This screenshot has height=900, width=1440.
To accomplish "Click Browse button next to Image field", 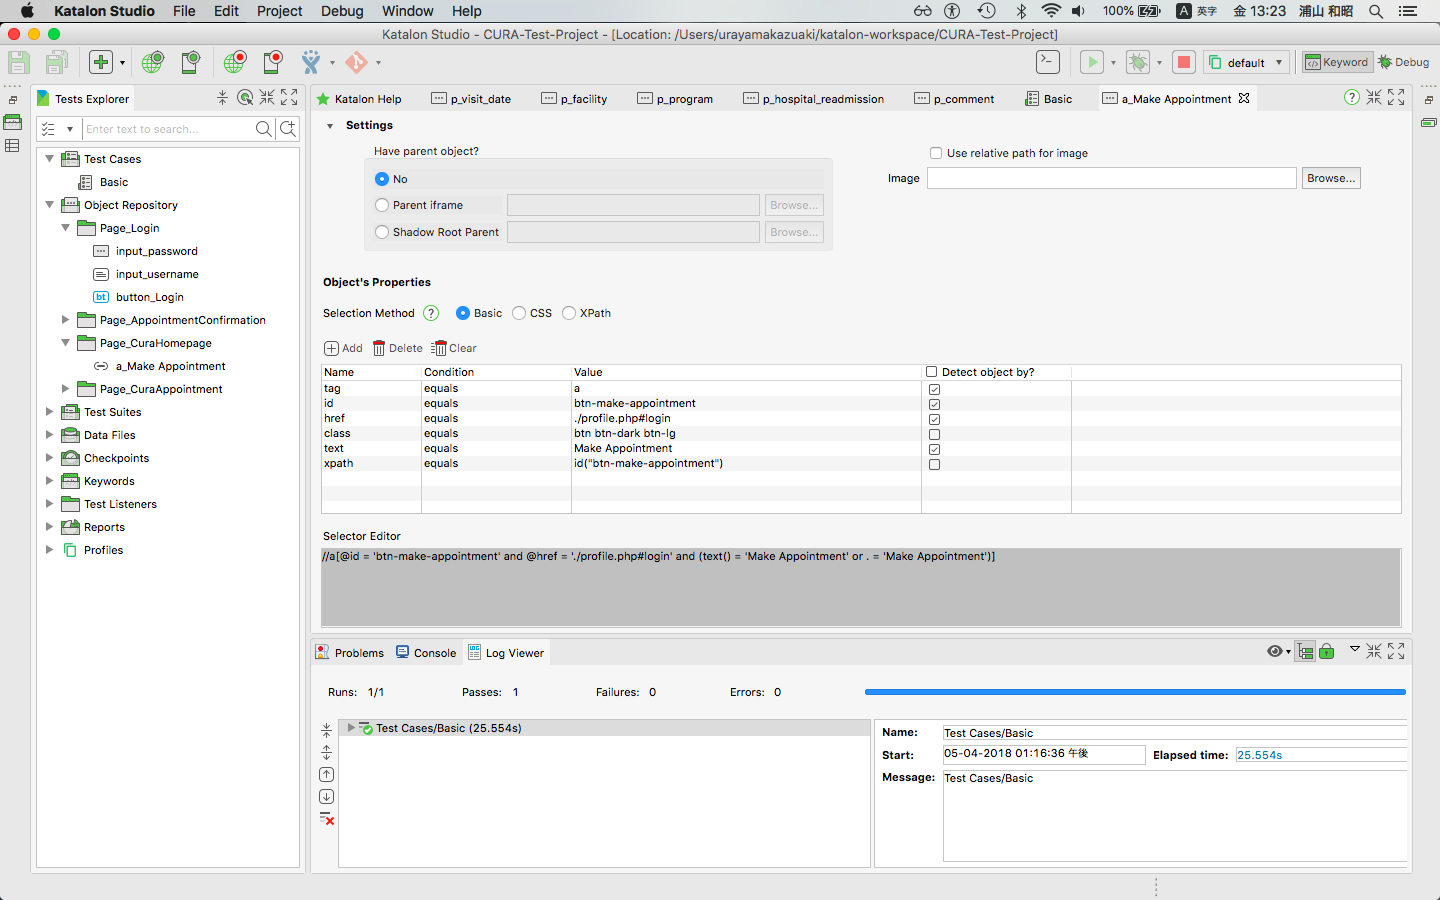I will coord(1331,178).
